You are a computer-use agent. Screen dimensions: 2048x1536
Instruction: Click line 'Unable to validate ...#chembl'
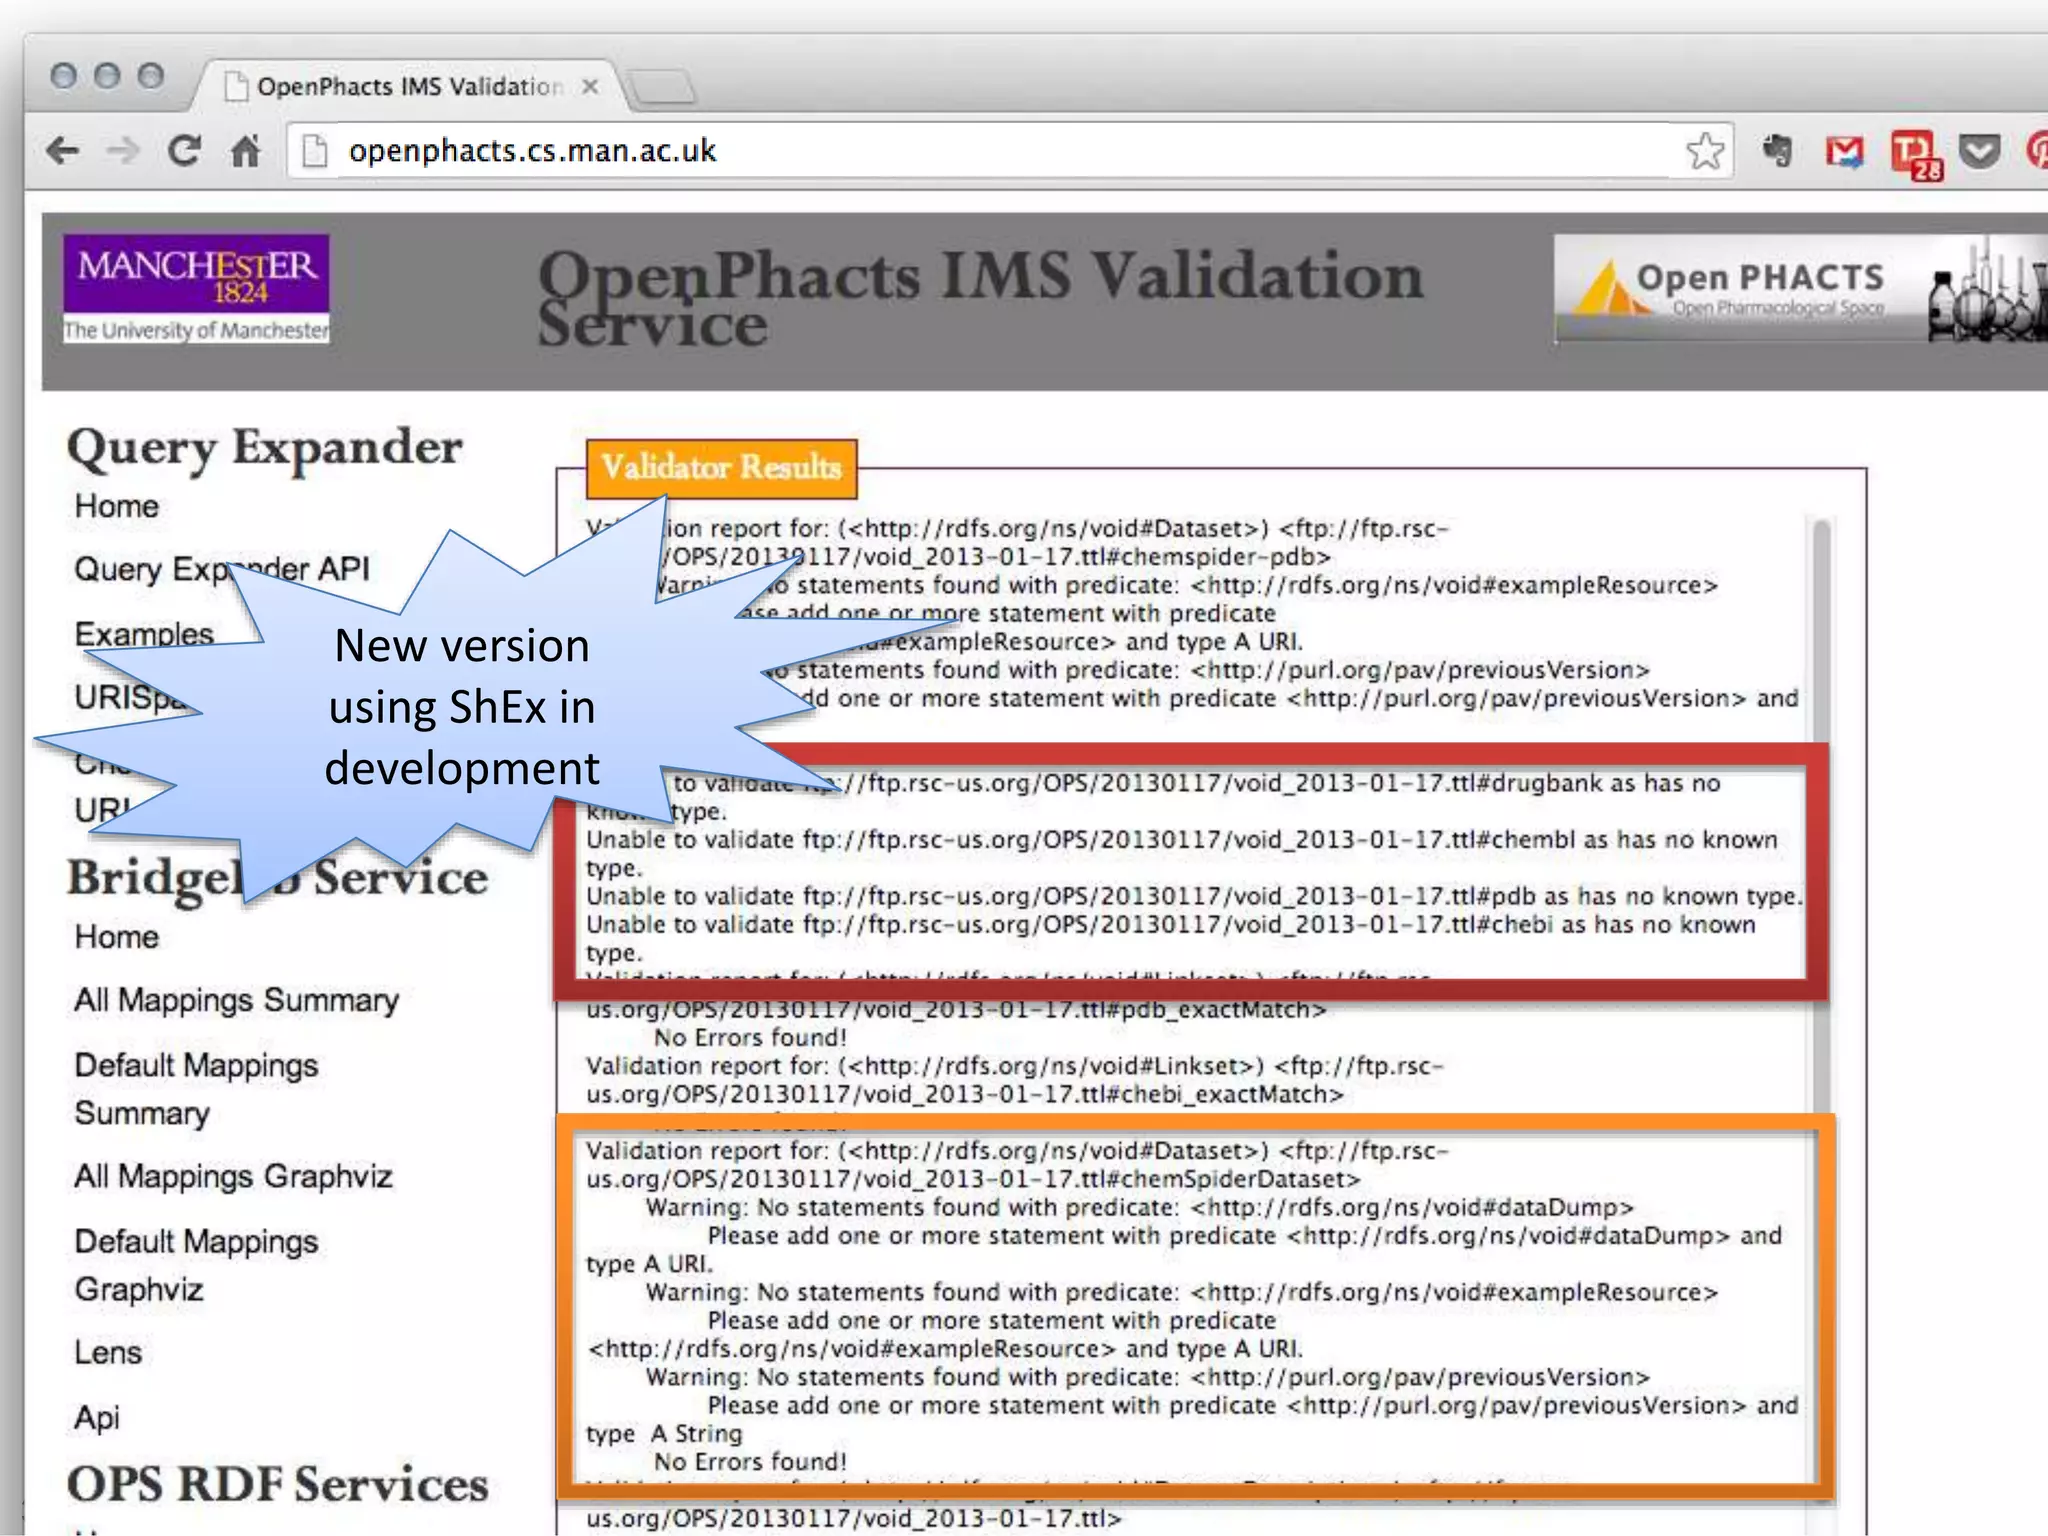(1181, 853)
